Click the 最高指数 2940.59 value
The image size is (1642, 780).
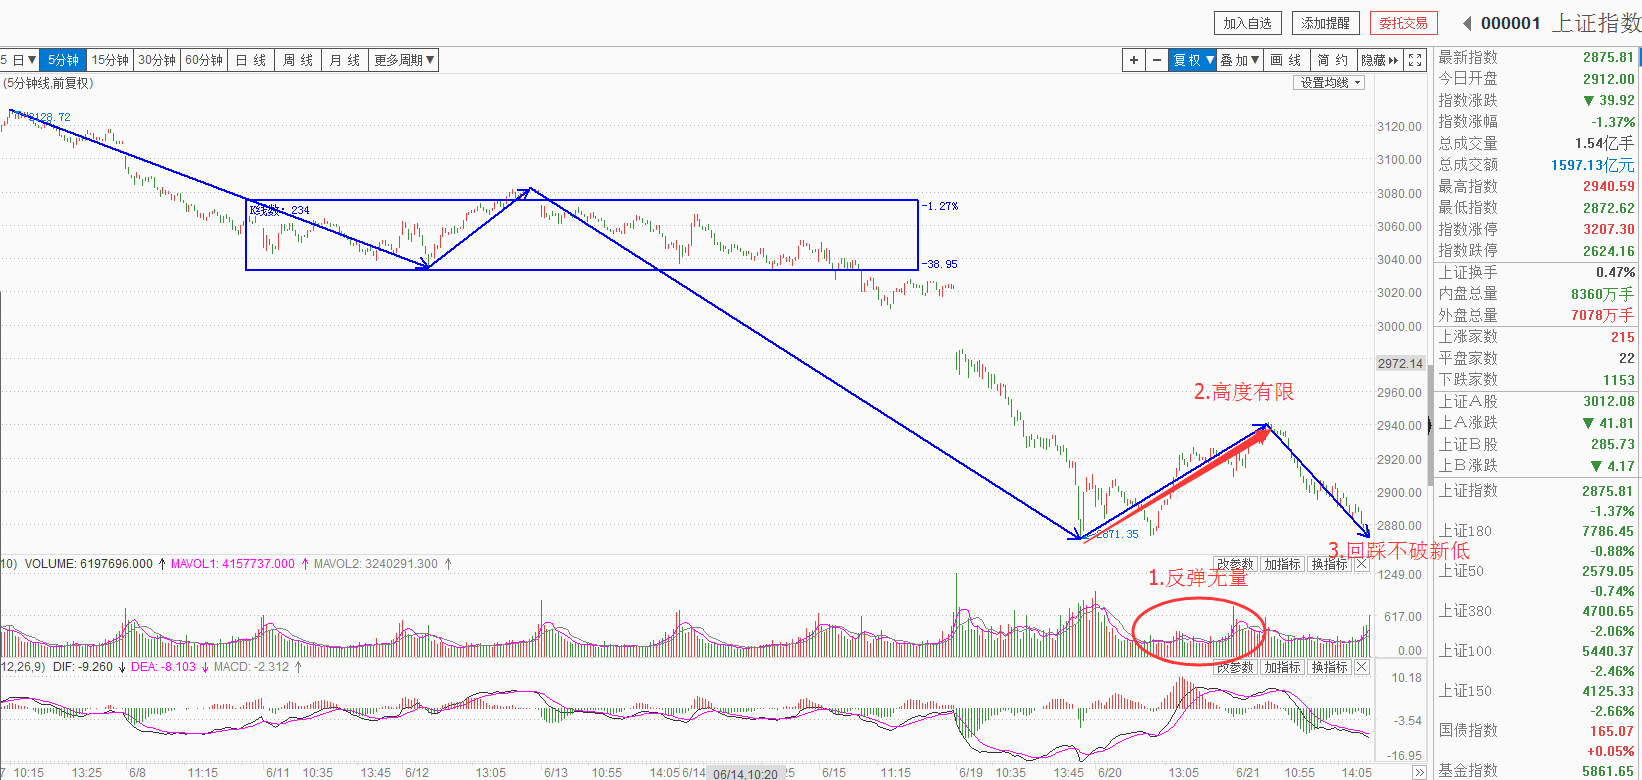(1608, 186)
